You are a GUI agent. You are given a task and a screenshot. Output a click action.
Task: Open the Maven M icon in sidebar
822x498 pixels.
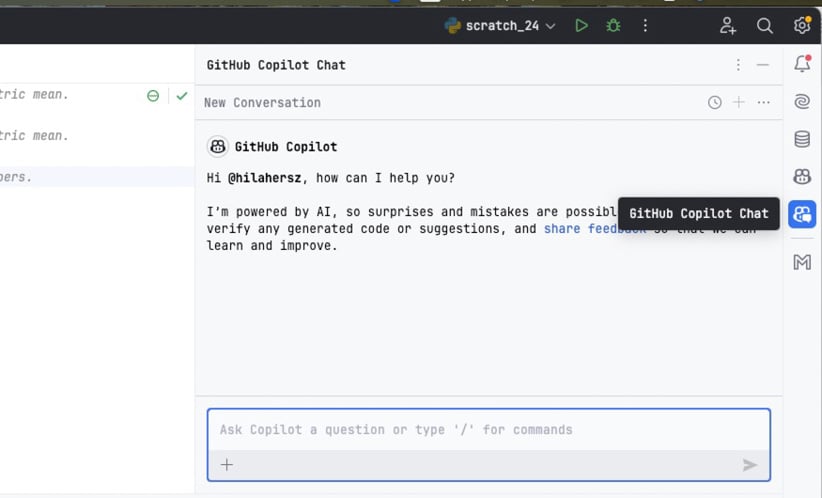[802, 262]
